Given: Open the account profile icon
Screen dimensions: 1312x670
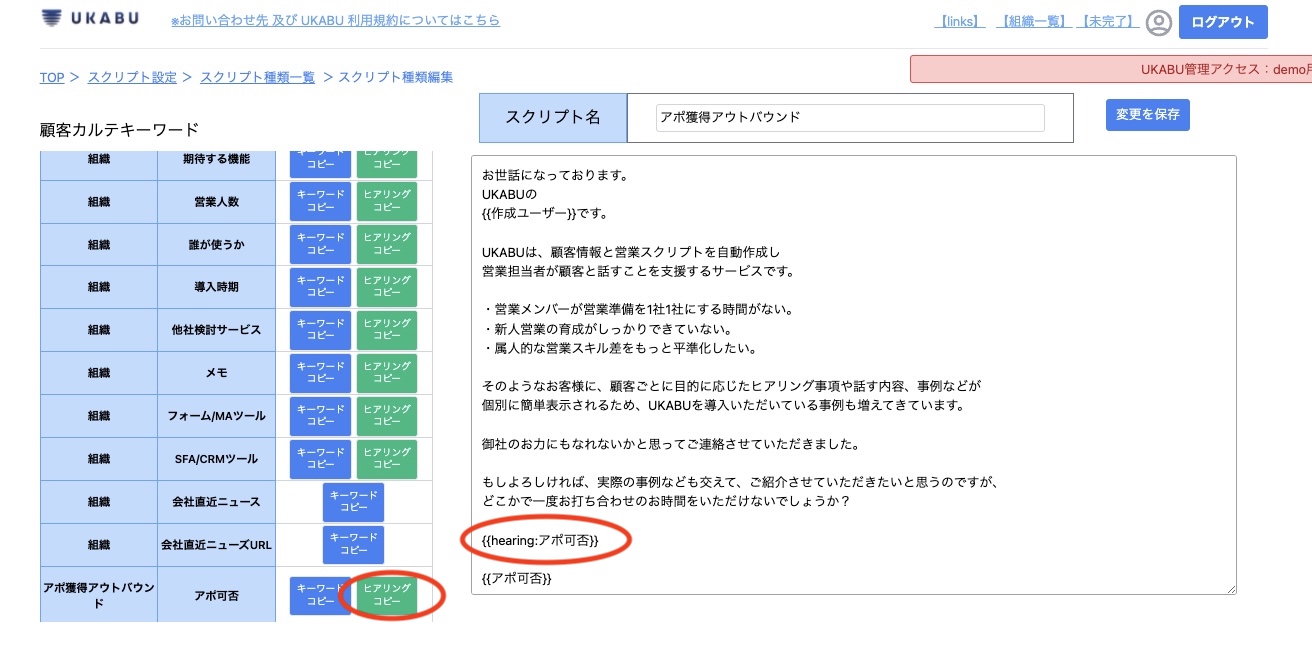Looking at the screenshot, I should pyautogui.click(x=1159, y=22).
